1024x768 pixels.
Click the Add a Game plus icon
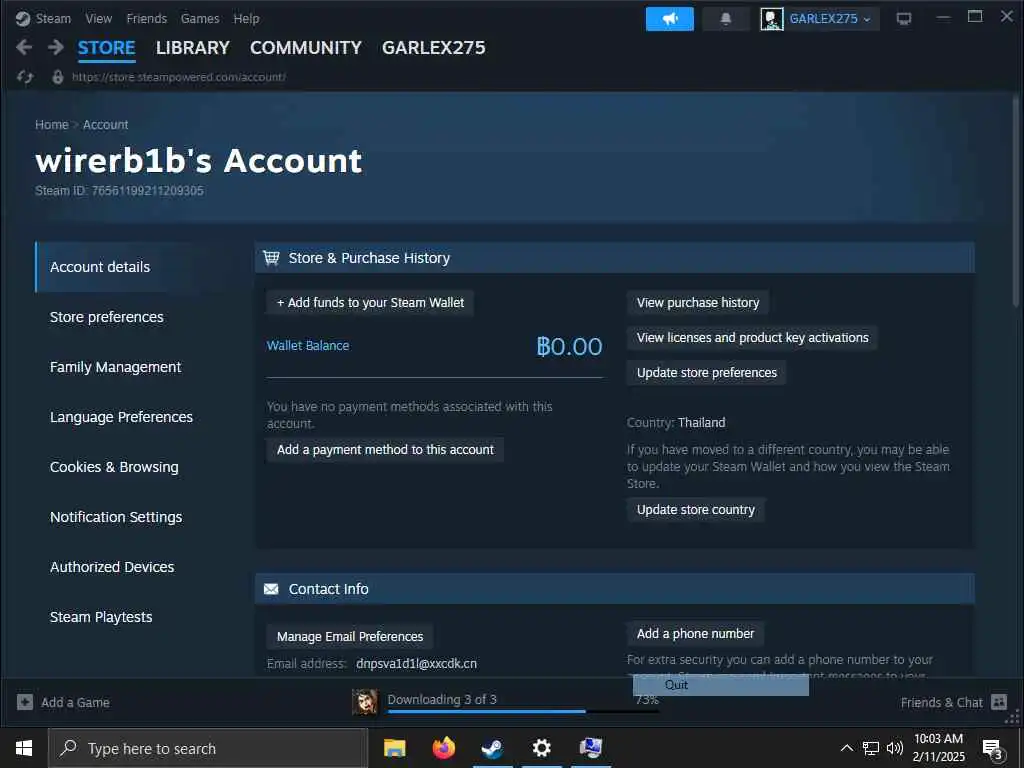click(25, 703)
